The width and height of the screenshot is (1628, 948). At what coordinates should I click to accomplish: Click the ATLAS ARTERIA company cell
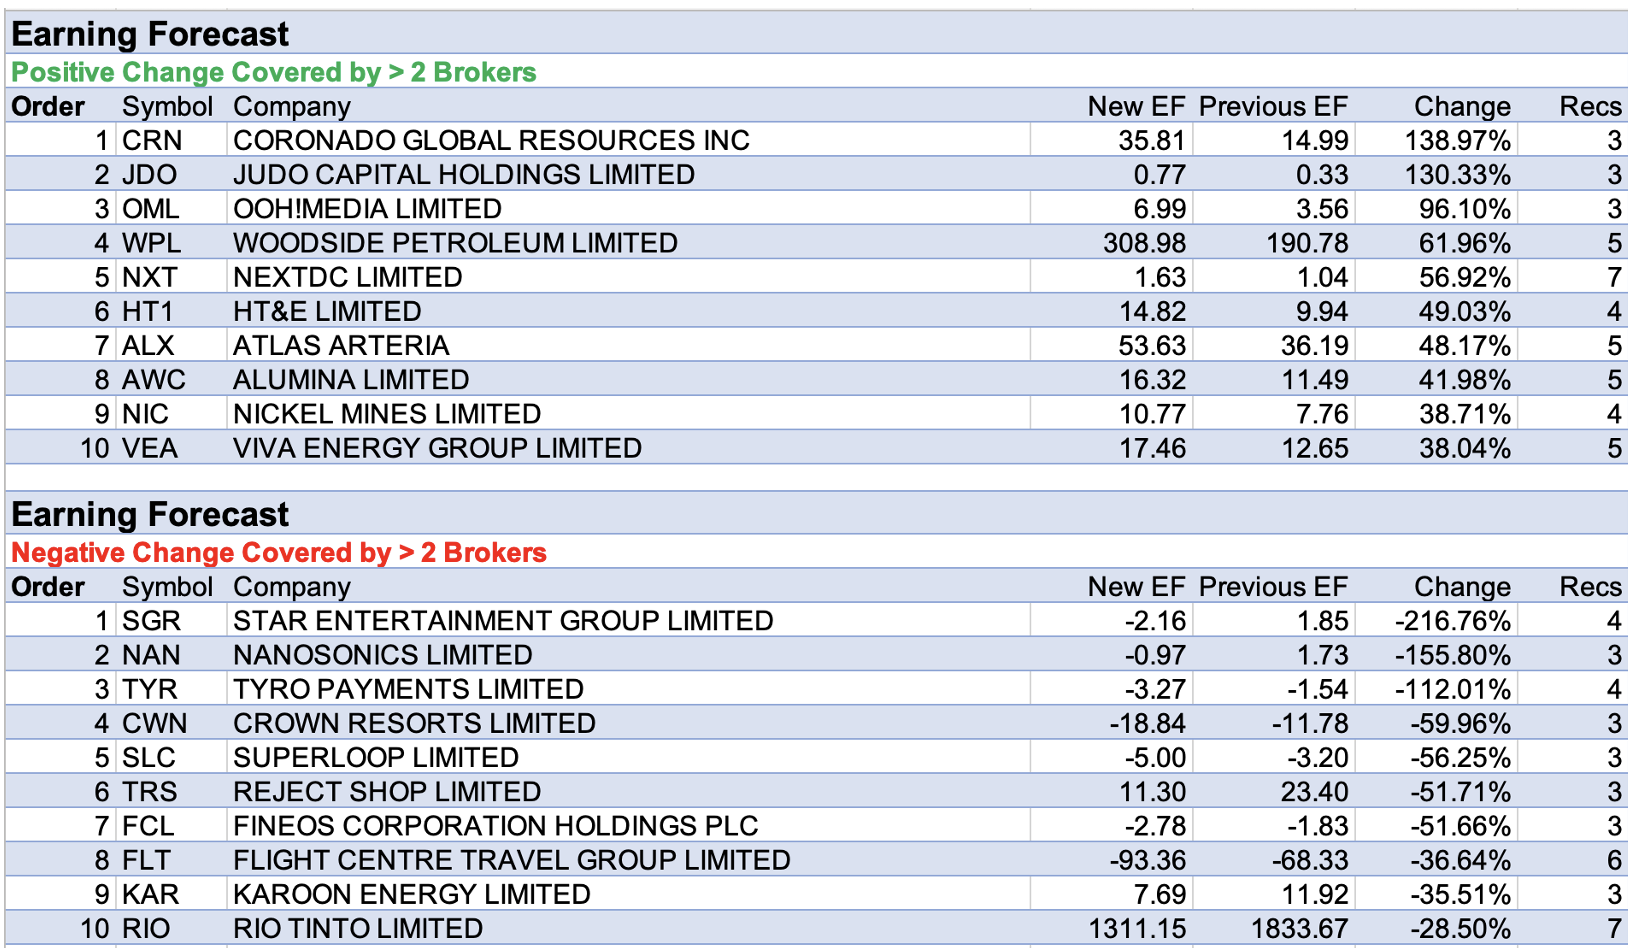point(341,345)
